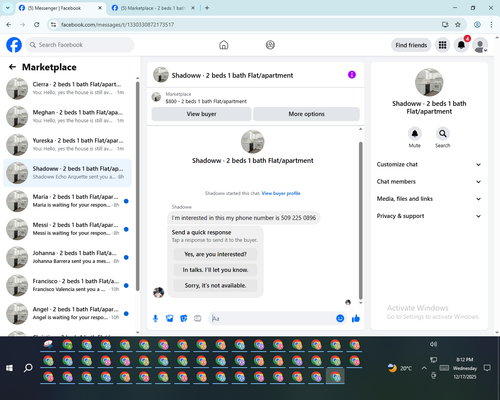
Task: Open Windows taskbar search
Action: [x=28, y=368]
